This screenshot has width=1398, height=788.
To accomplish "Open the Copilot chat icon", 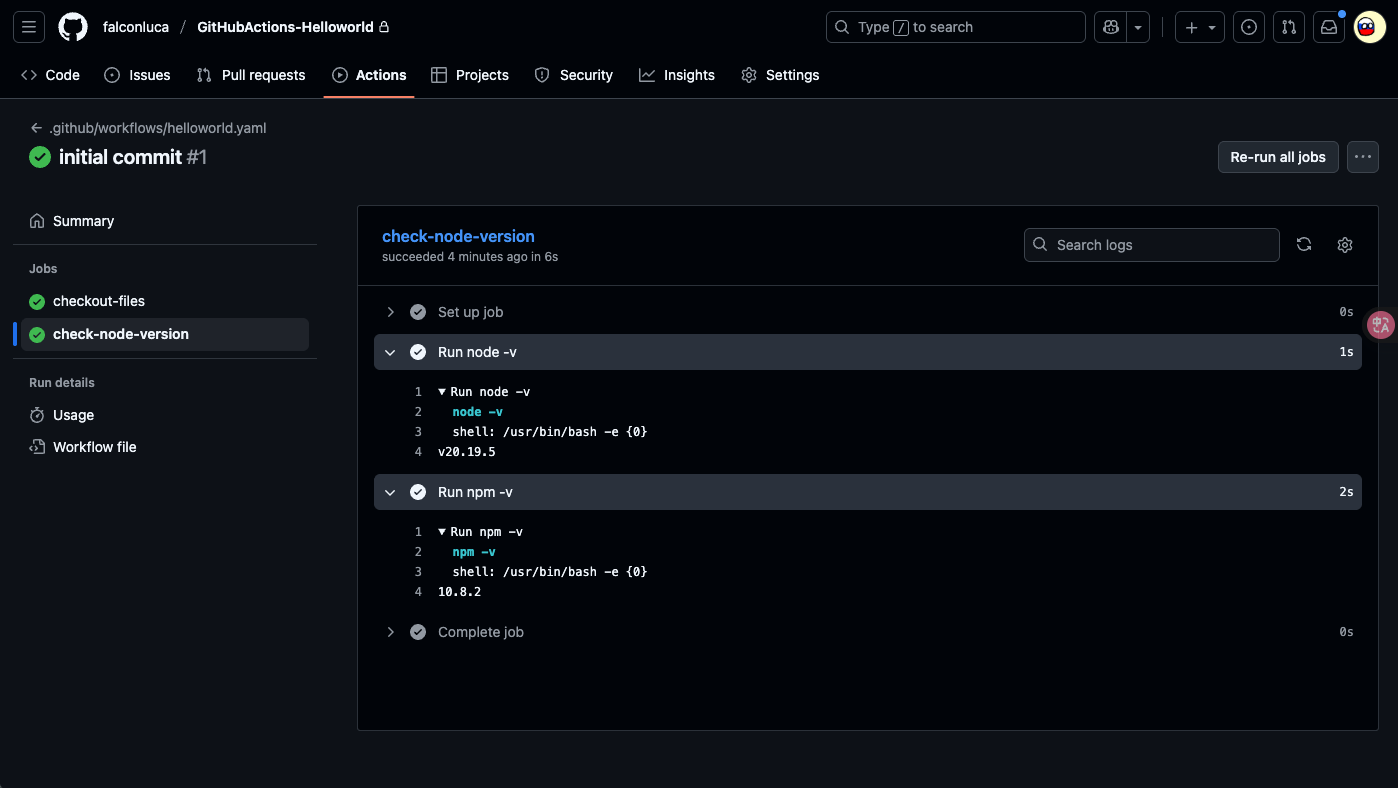I will point(1110,27).
